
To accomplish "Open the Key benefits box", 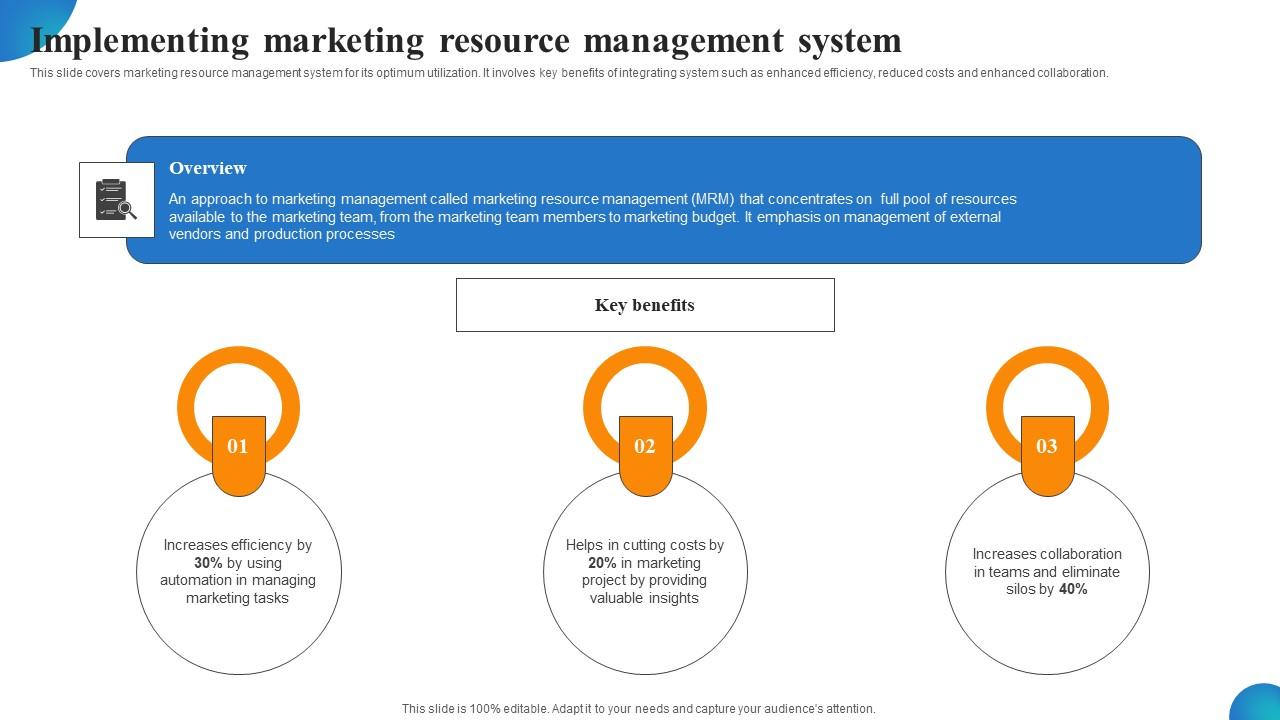I will pyautogui.click(x=645, y=304).
